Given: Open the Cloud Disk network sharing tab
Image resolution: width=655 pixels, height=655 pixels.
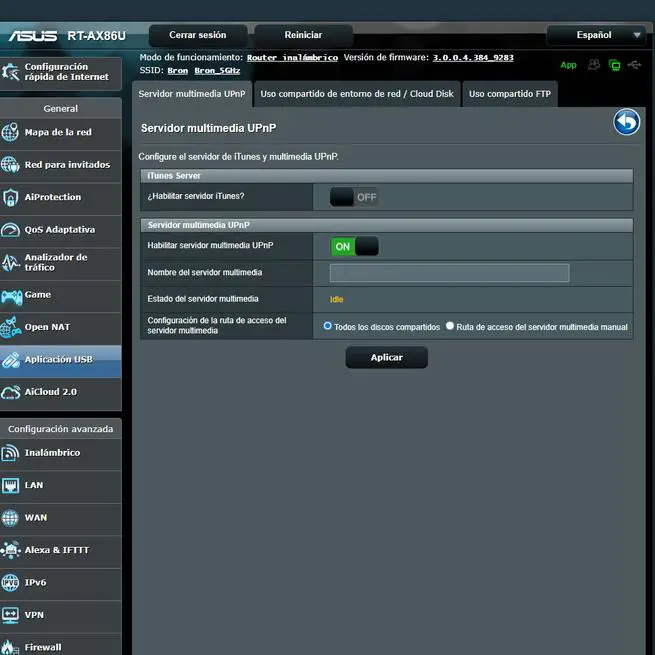Looking at the screenshot, I should pos(357,94).
